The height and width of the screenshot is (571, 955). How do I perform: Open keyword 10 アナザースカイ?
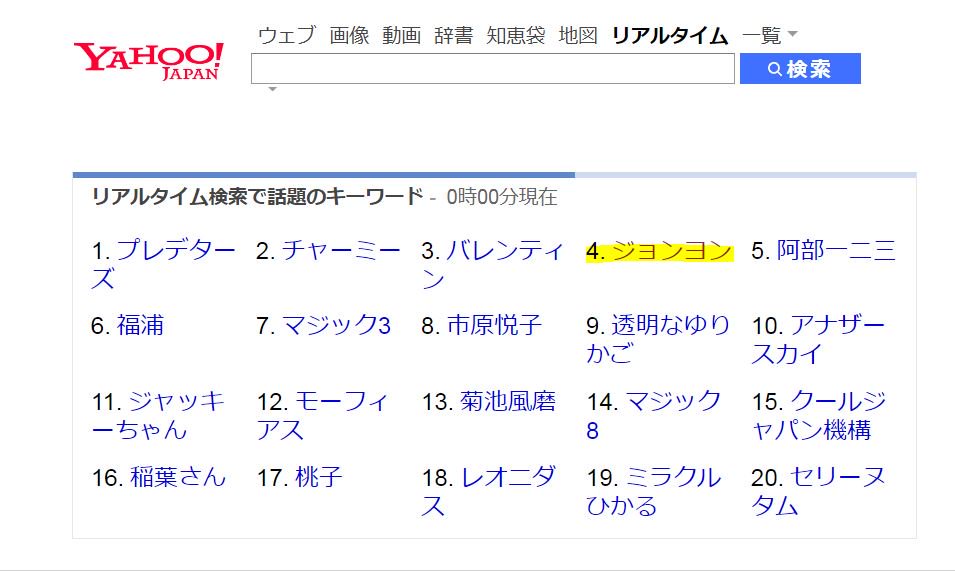(x=818, y=339)
